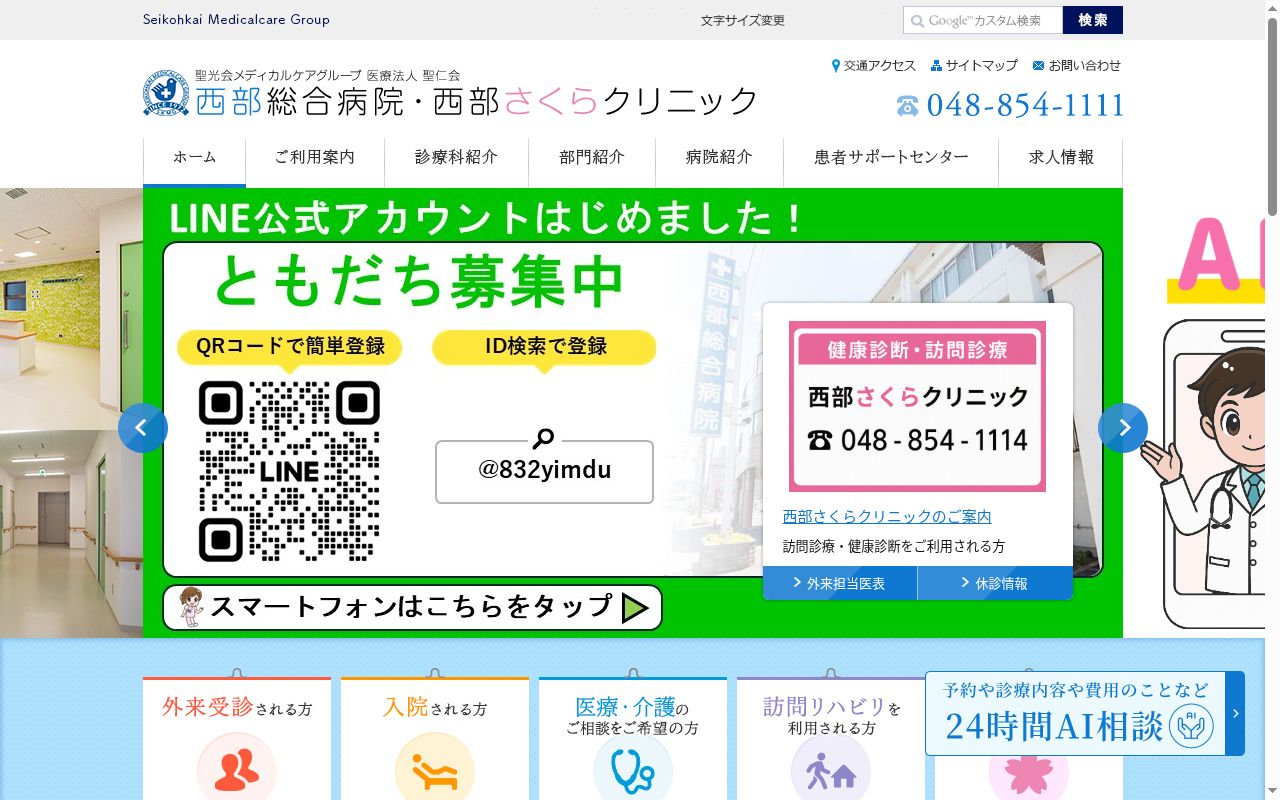This screenshot has width=1280, height=800.
Task: Open 入院される方 card
Action: click(435, 738)
